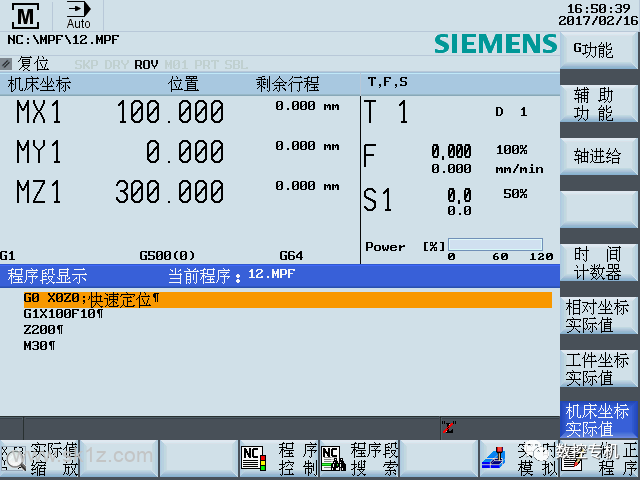This screenshot has width=640, height=480.
Task: Open 实时模拟 simulation softkey
Action: (x=519, y=459)
